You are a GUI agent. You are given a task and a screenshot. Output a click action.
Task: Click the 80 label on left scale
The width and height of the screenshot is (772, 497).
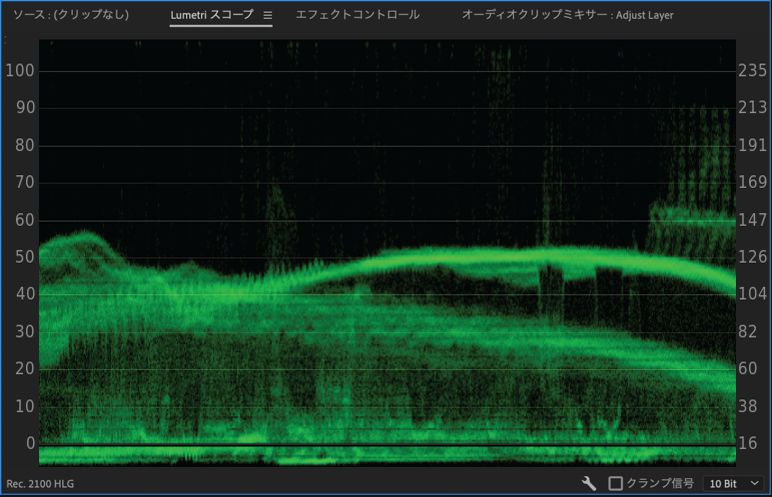click(25, 145)
